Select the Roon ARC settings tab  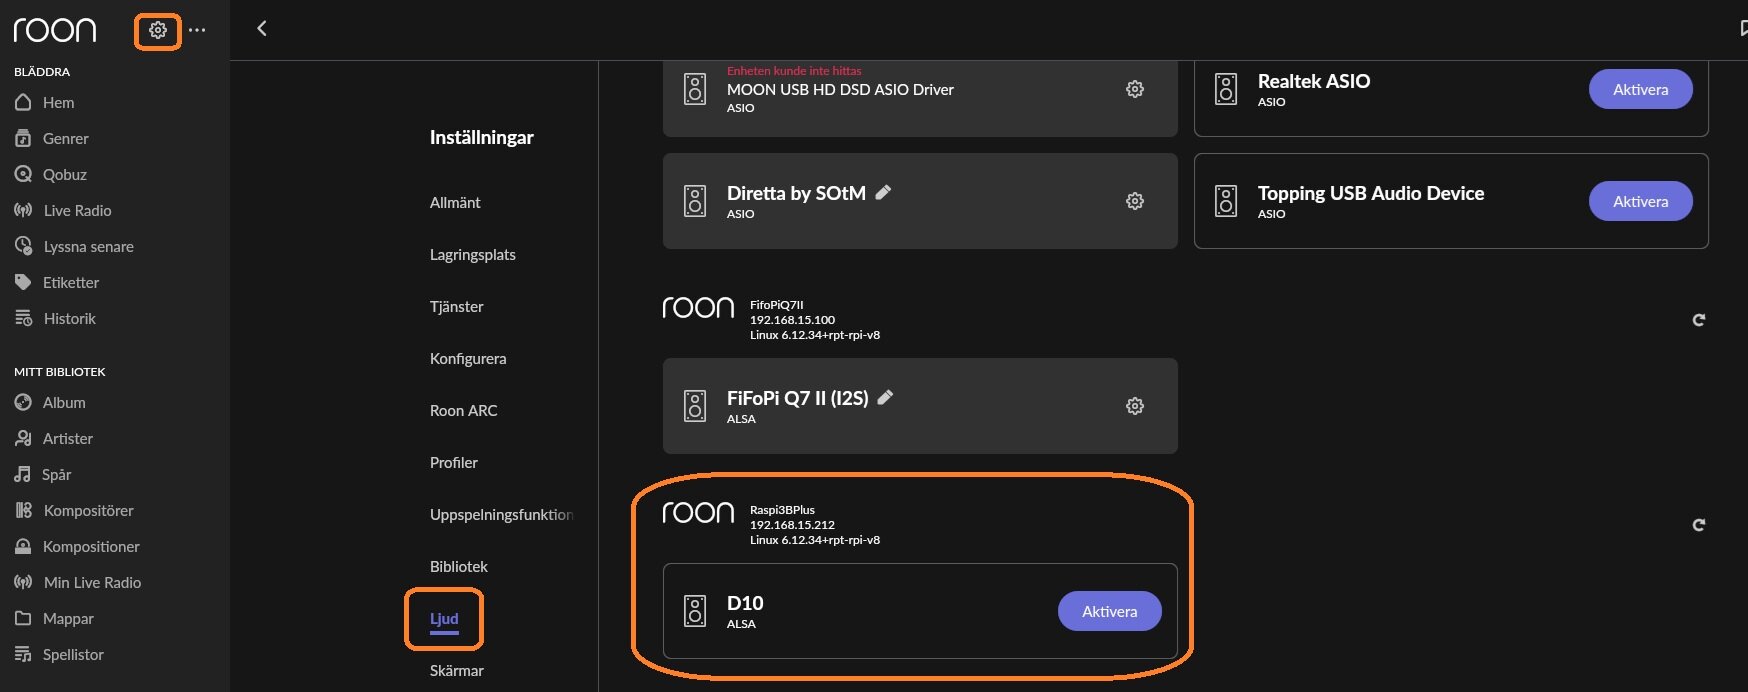[x=463, y=411]
